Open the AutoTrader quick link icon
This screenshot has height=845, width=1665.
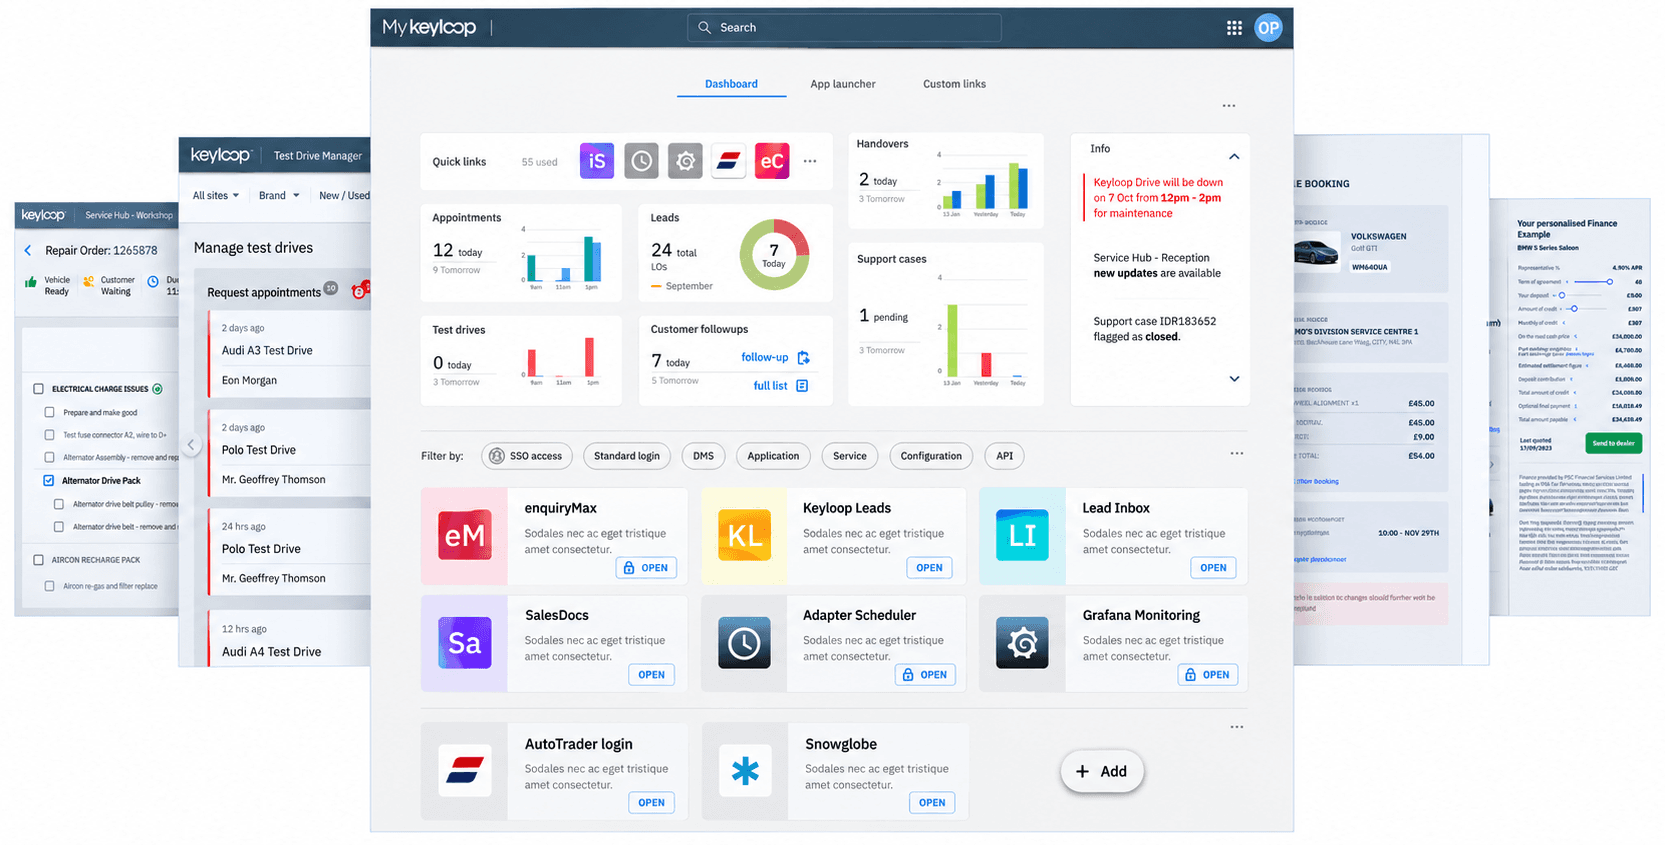coord(729,161)
